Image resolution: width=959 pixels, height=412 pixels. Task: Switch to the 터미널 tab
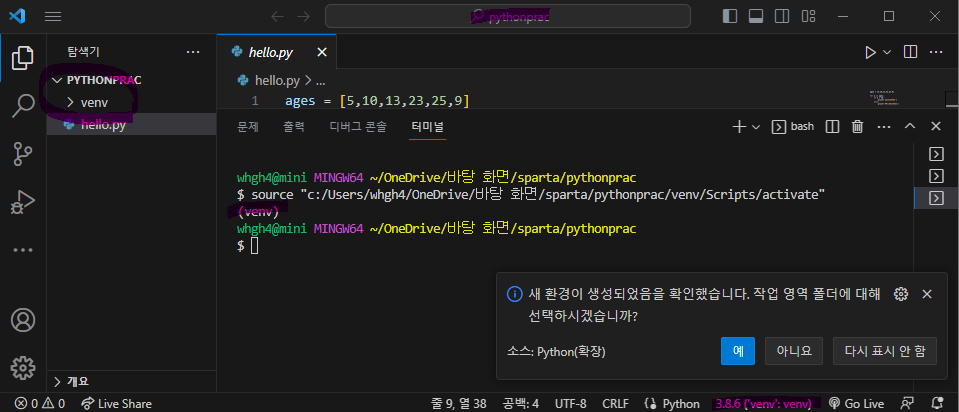428,127
